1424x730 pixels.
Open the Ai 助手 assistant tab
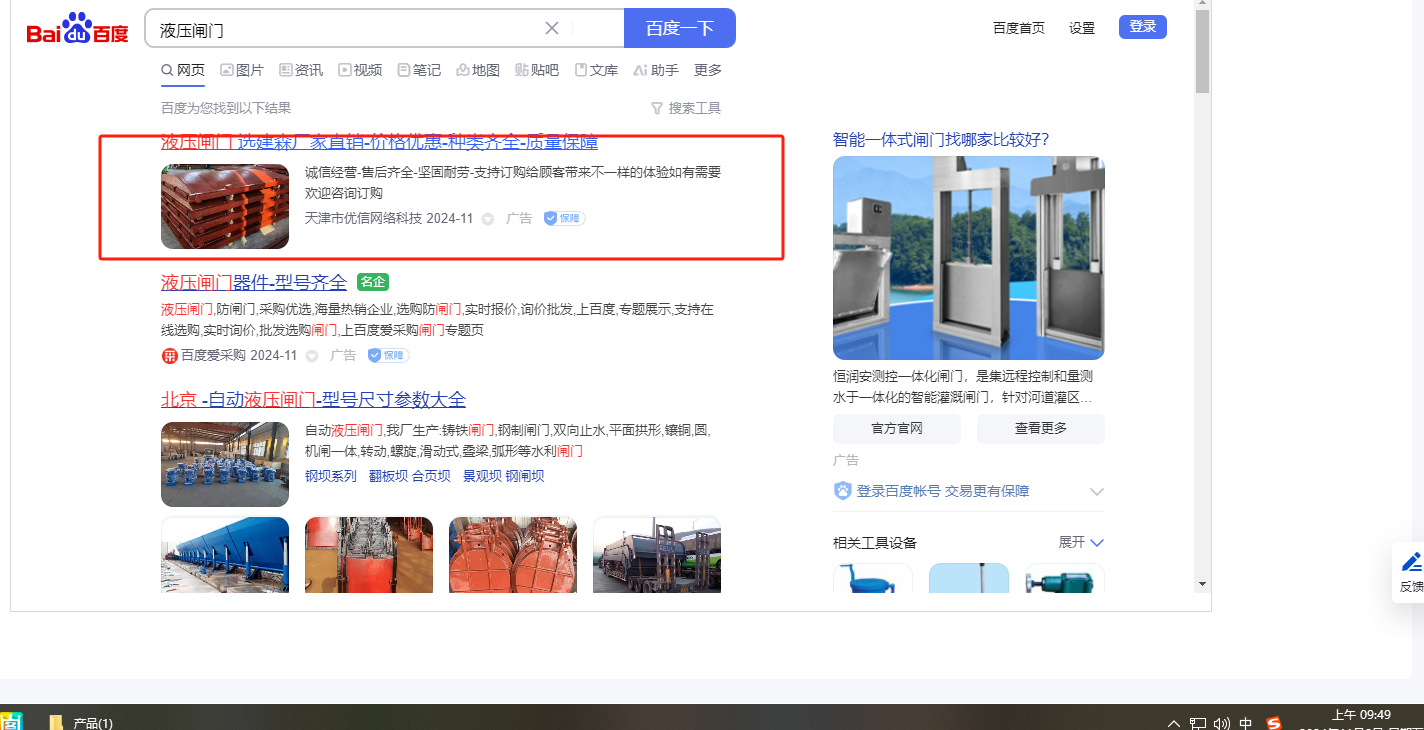pos(656,70)
